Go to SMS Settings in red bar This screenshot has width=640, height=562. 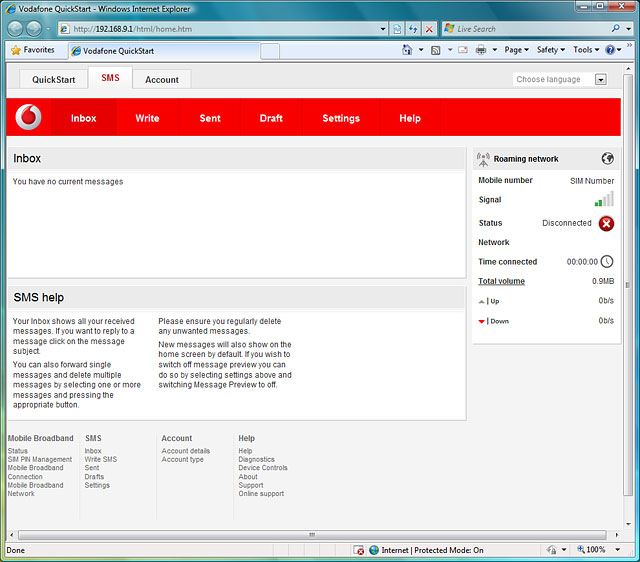click(340, 118)
